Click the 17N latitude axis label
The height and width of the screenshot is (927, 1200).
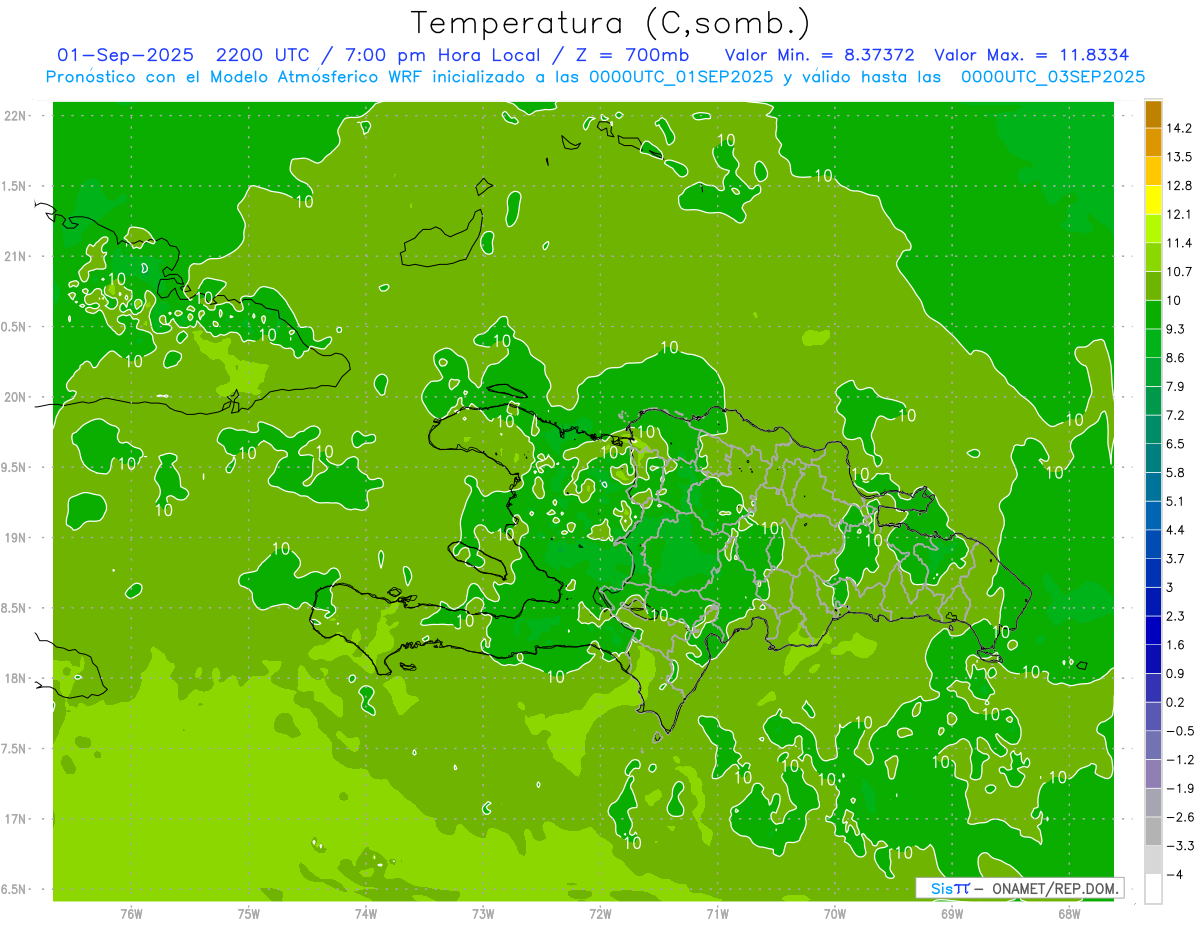click(x=16, y=819)
